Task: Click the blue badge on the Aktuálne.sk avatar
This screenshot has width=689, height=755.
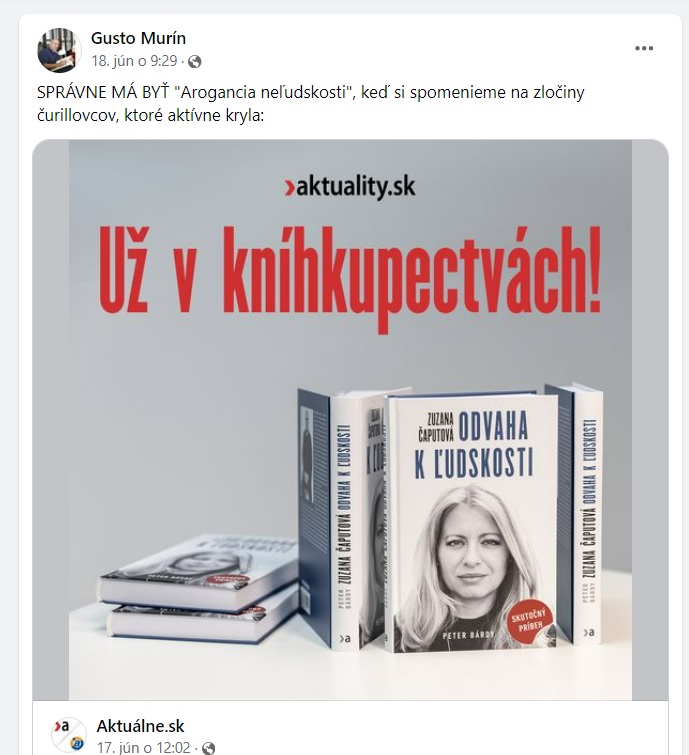Action: click(x=75, y=744)
